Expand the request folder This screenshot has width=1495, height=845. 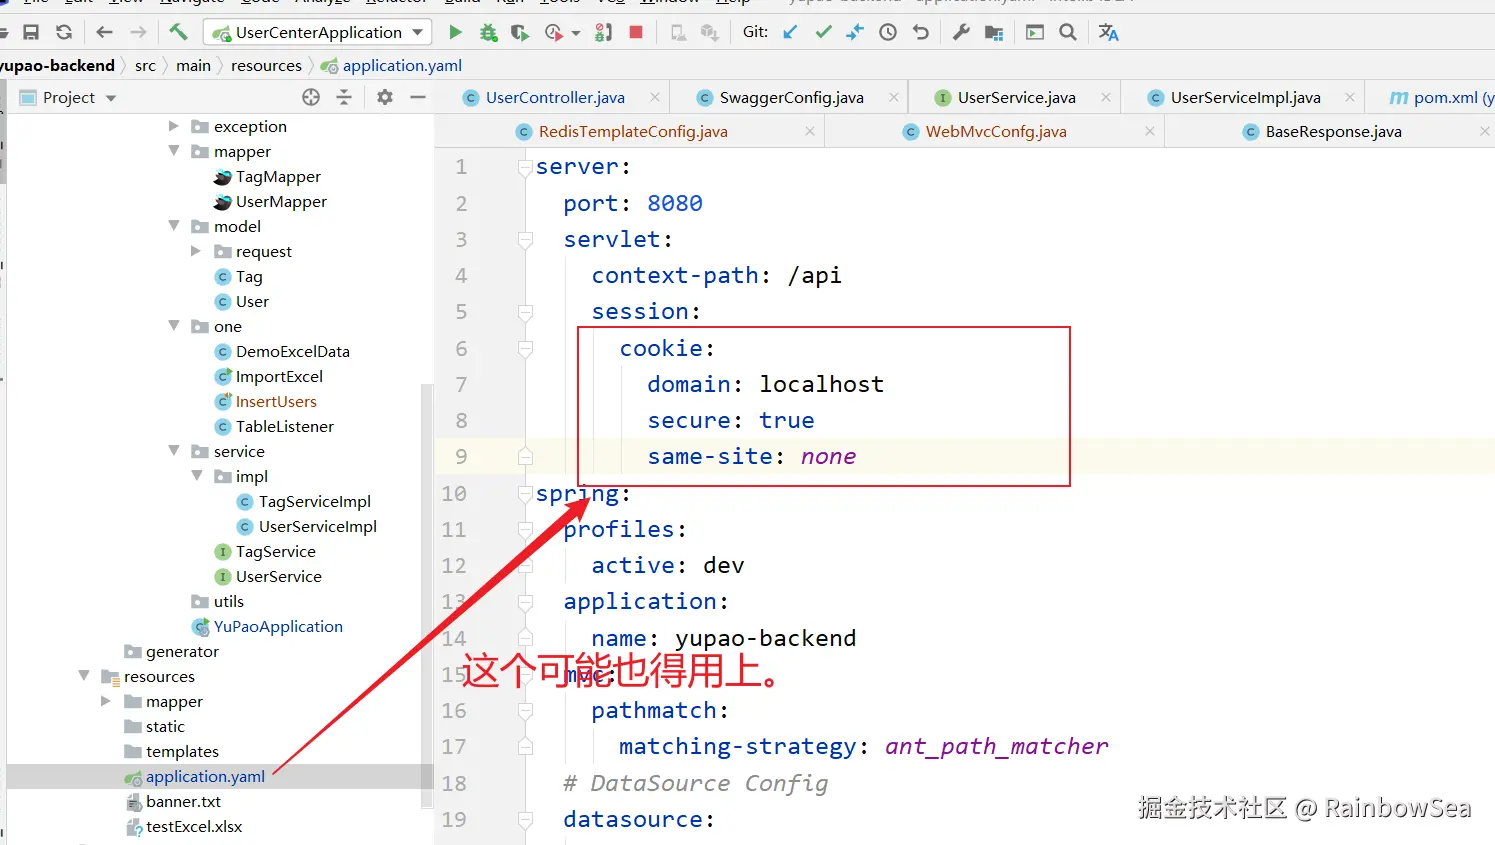[x=197, y=251]
